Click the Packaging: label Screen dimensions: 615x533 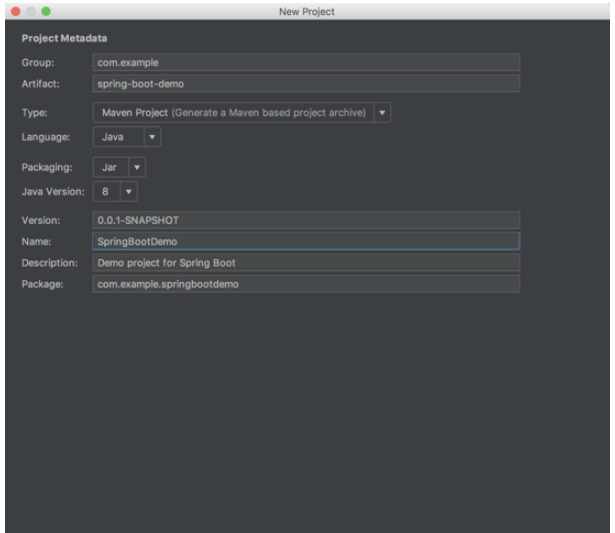click(x=47, y=167)
